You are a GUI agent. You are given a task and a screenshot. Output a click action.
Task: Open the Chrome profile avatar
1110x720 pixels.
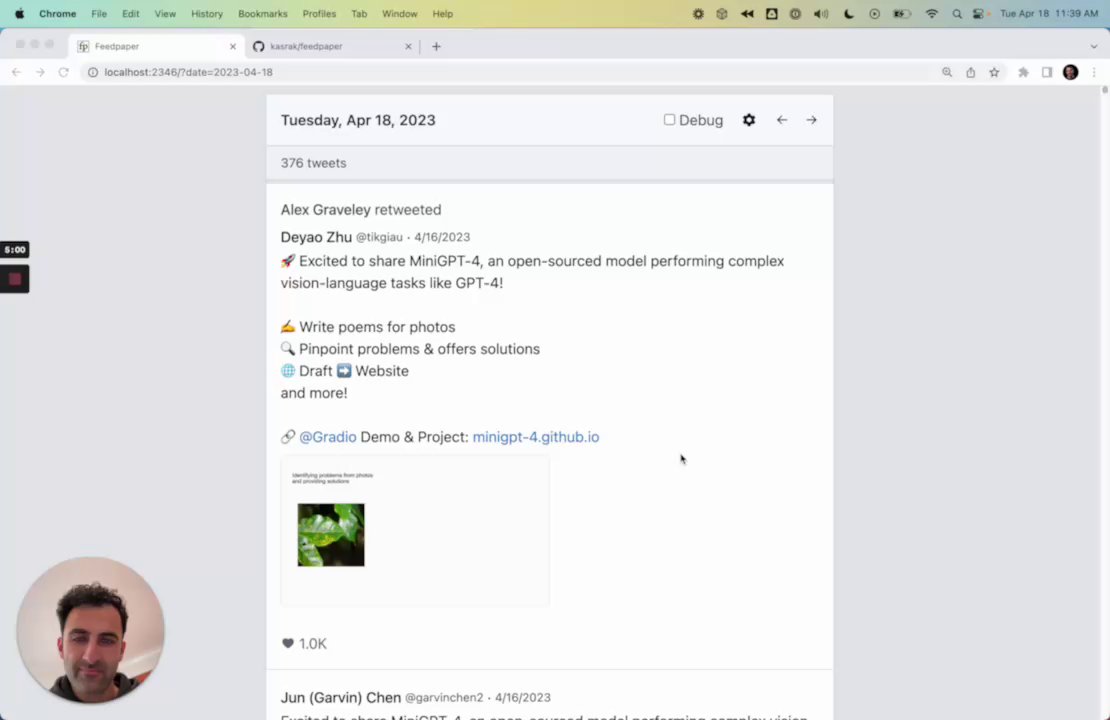point(1070,72)
